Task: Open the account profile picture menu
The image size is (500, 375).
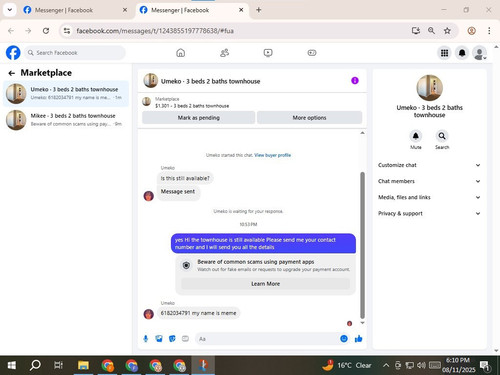Action: [x=479, y=53]
